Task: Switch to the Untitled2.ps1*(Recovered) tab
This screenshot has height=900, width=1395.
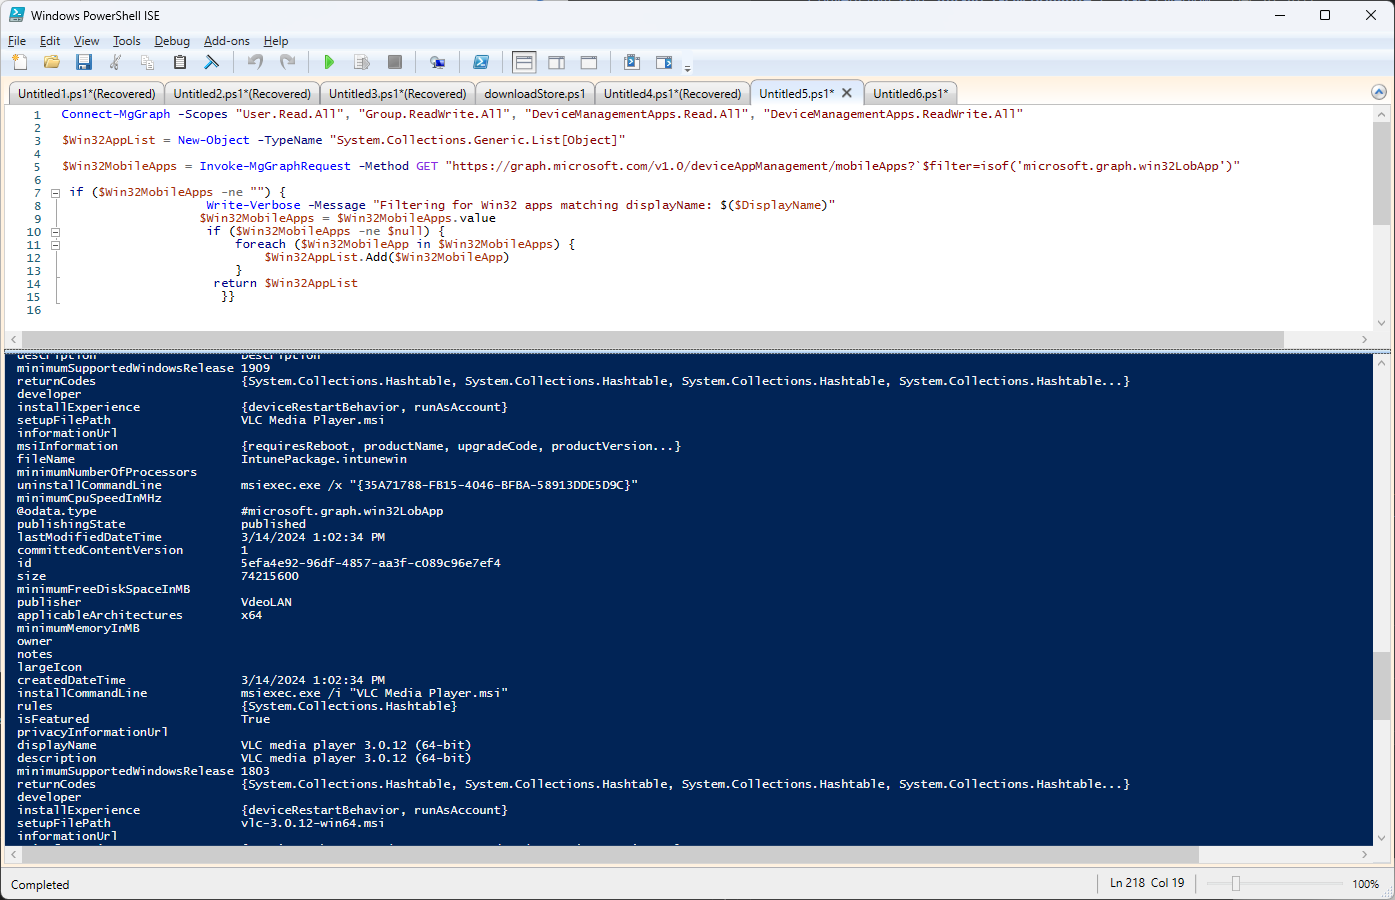Action: point(242,93)
